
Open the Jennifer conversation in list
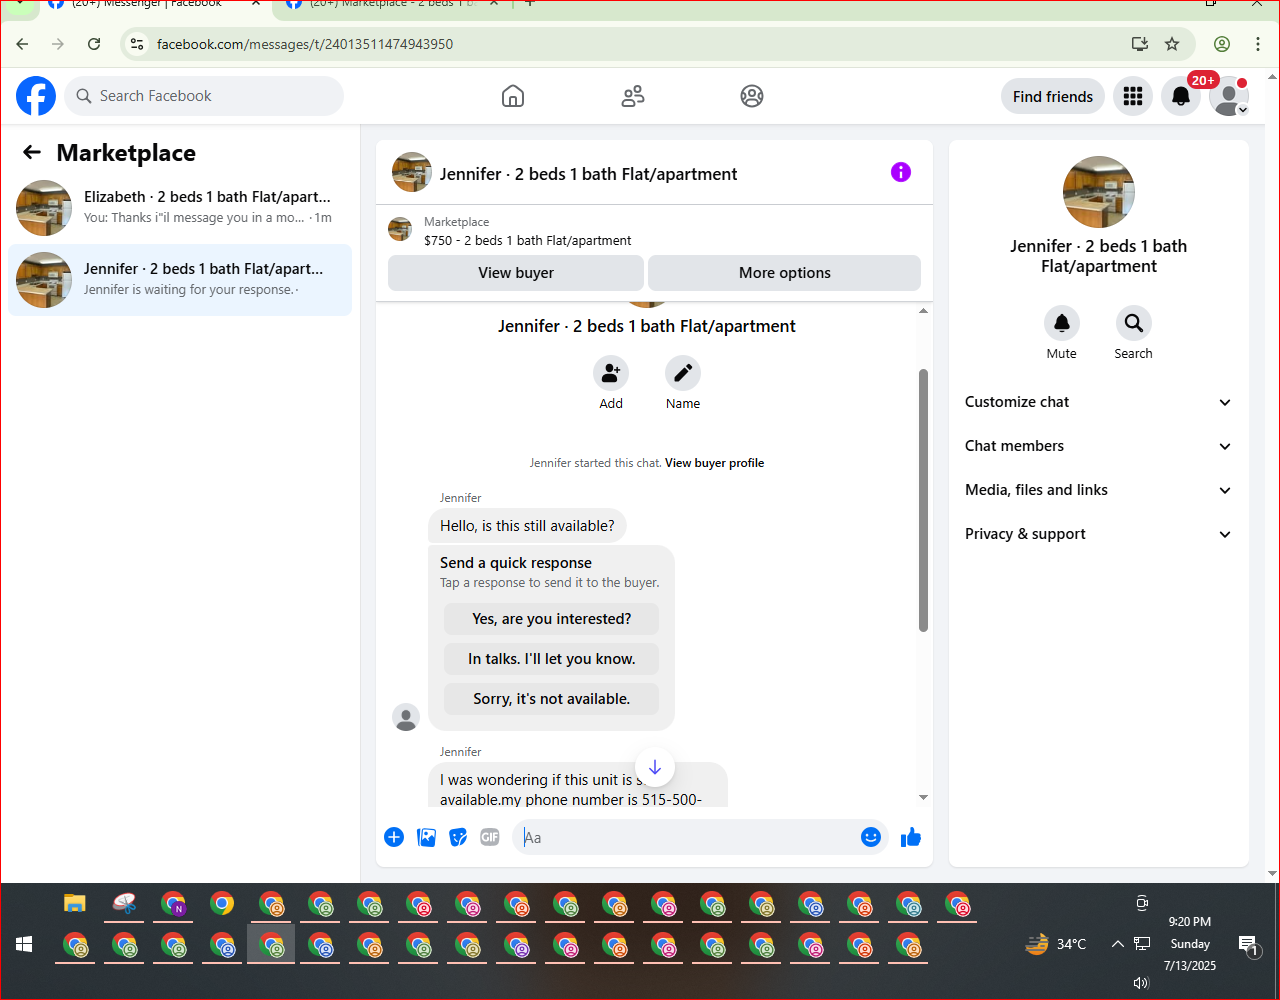point(180,280)
